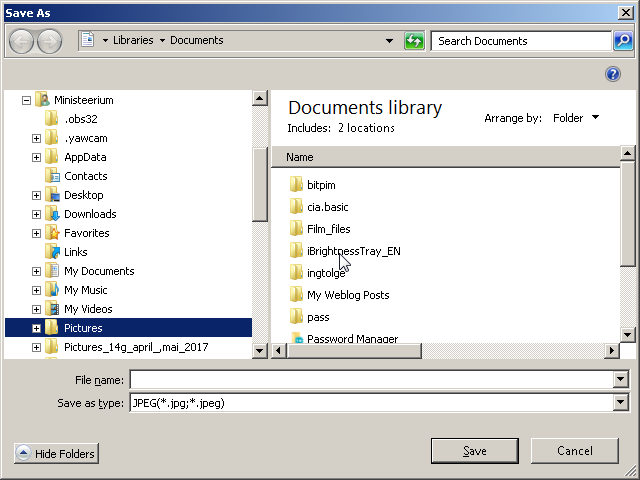Expand the Pictures tree node
640x480 pixels.
click(36, 328)
